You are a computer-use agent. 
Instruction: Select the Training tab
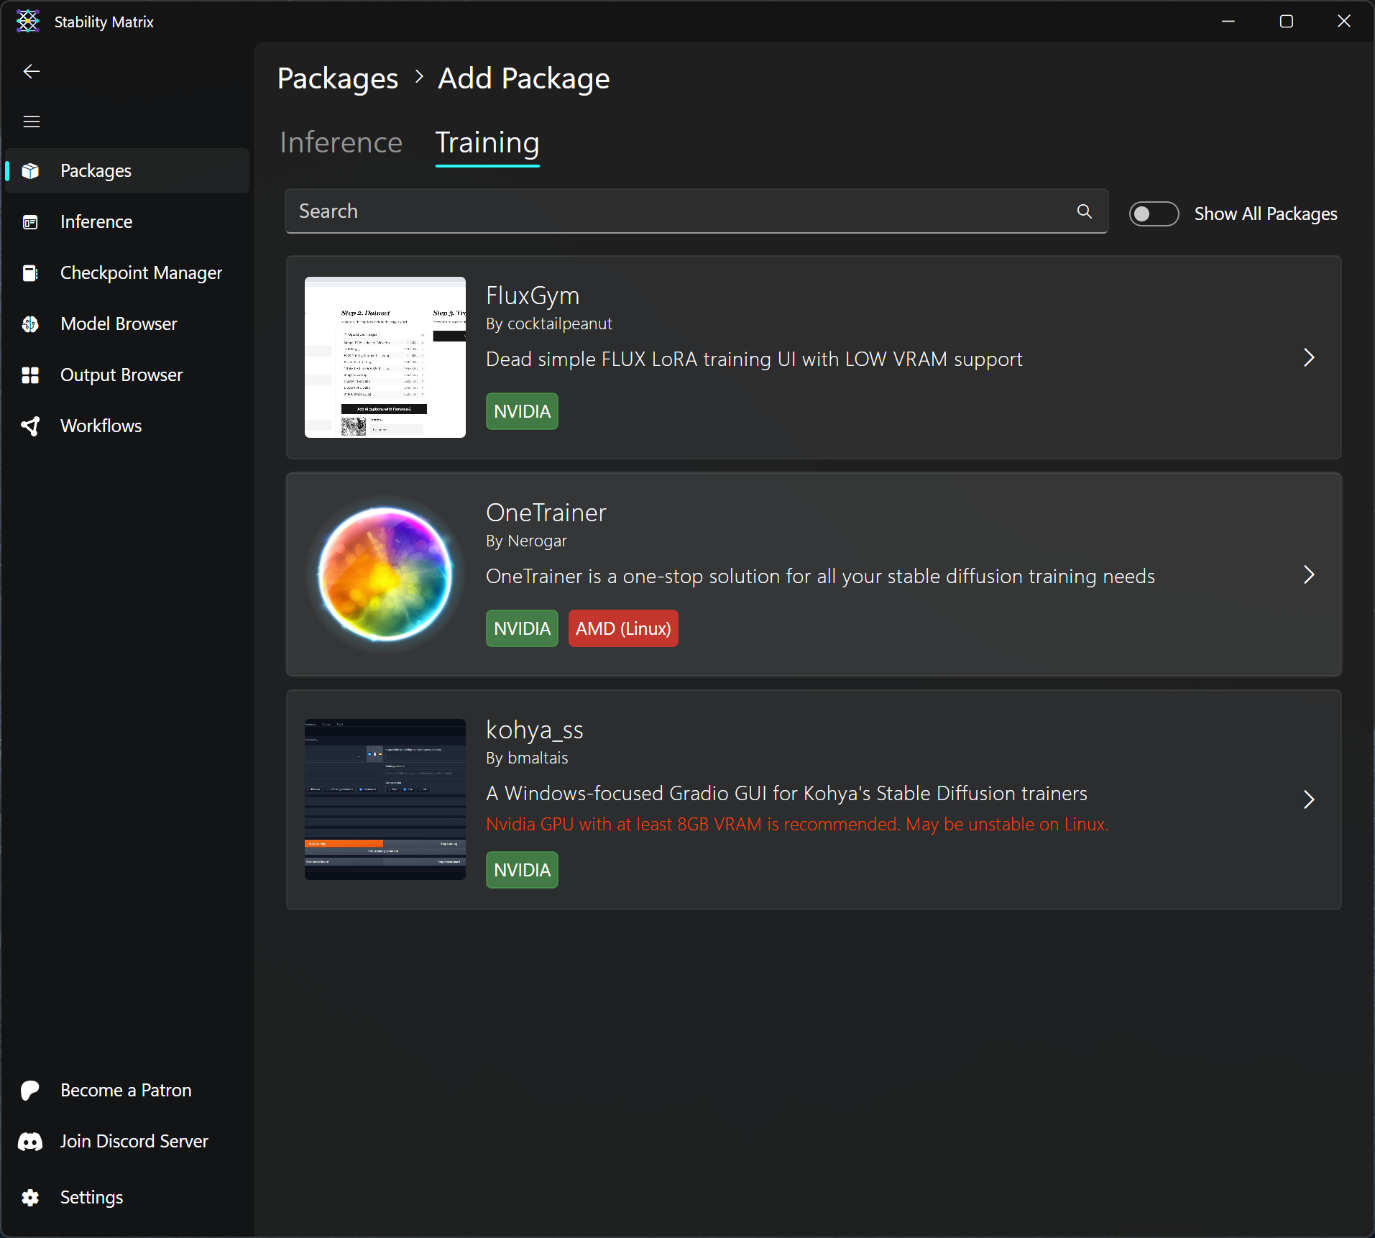tap(487, 143)
